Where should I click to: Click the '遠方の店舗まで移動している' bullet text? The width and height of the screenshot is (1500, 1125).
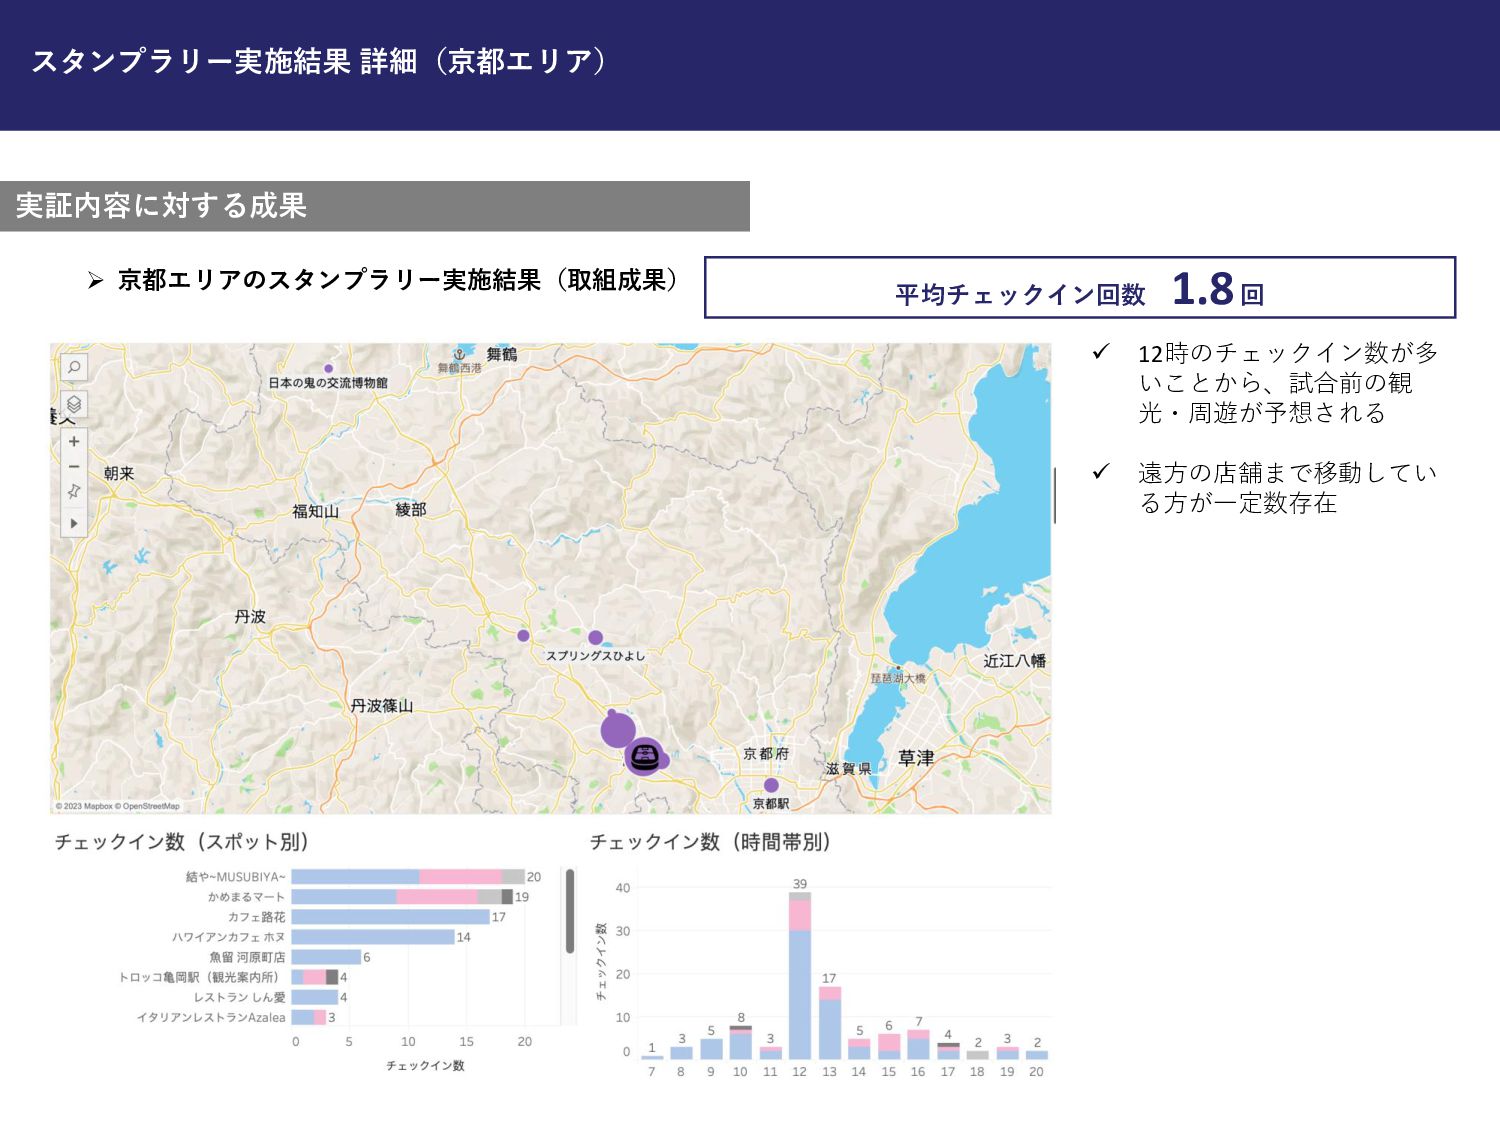[1288, 487]
